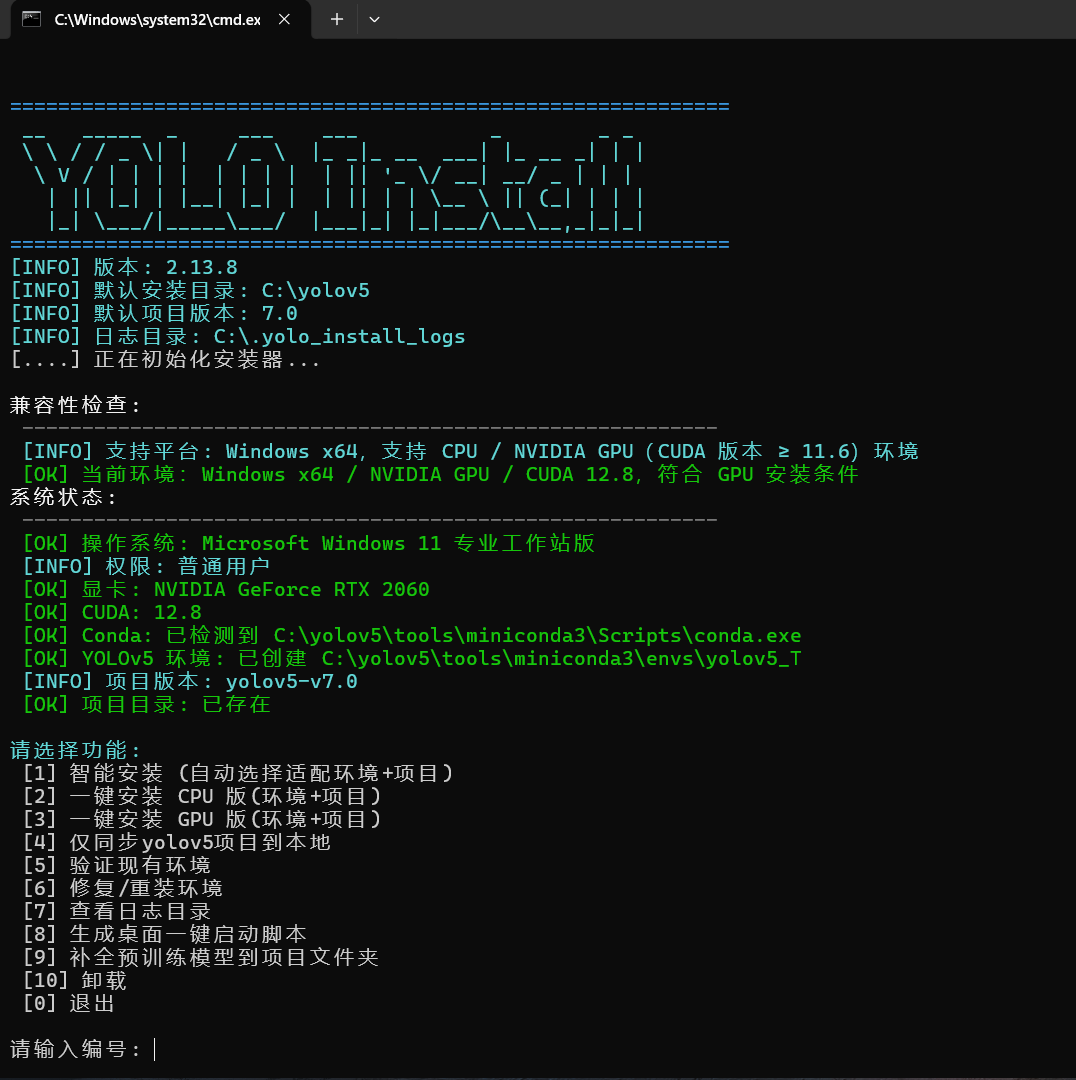This screenshot has width=1076, height=1080.
Task: Click menu option [8] 生成桌面一键启动脚本
Action: (165, 934)
